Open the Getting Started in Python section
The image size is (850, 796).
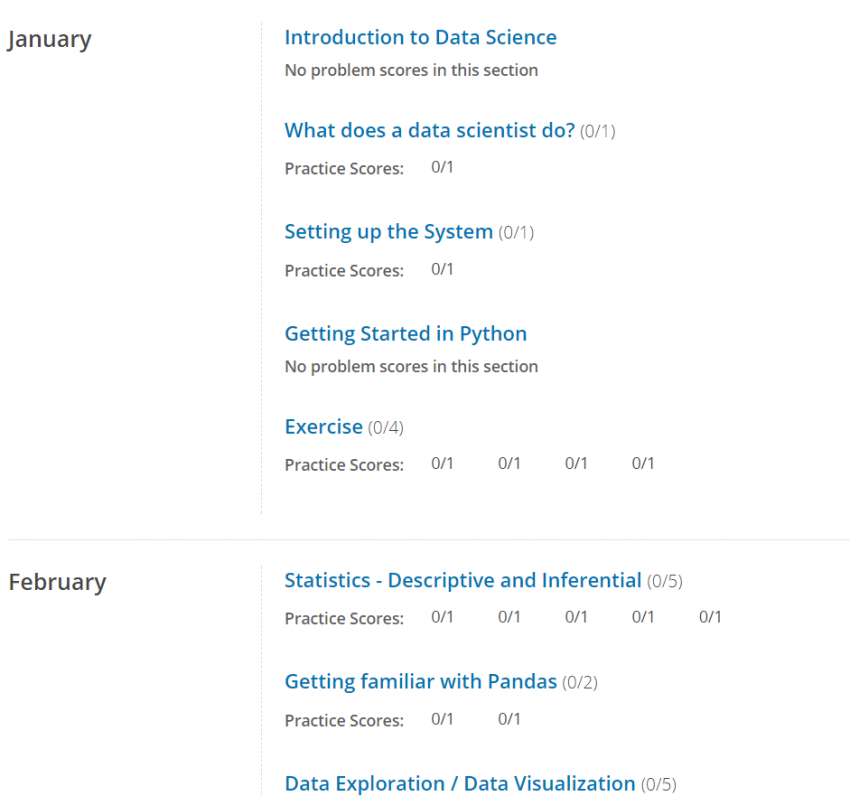405,333
